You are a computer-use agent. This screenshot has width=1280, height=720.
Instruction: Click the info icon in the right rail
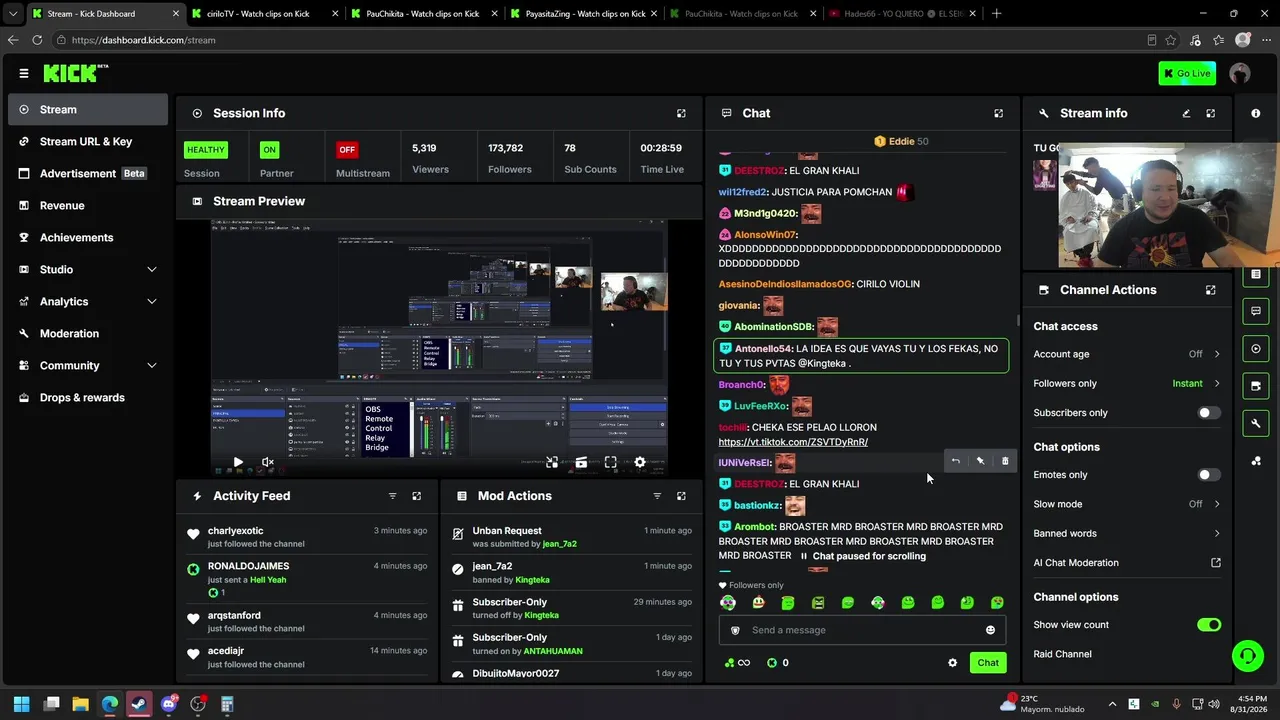click(x=1256, y=114)
